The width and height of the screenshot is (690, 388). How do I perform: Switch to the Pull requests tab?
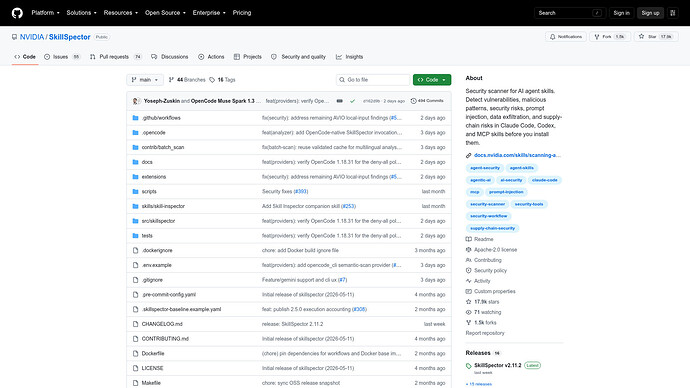(116, 57)
